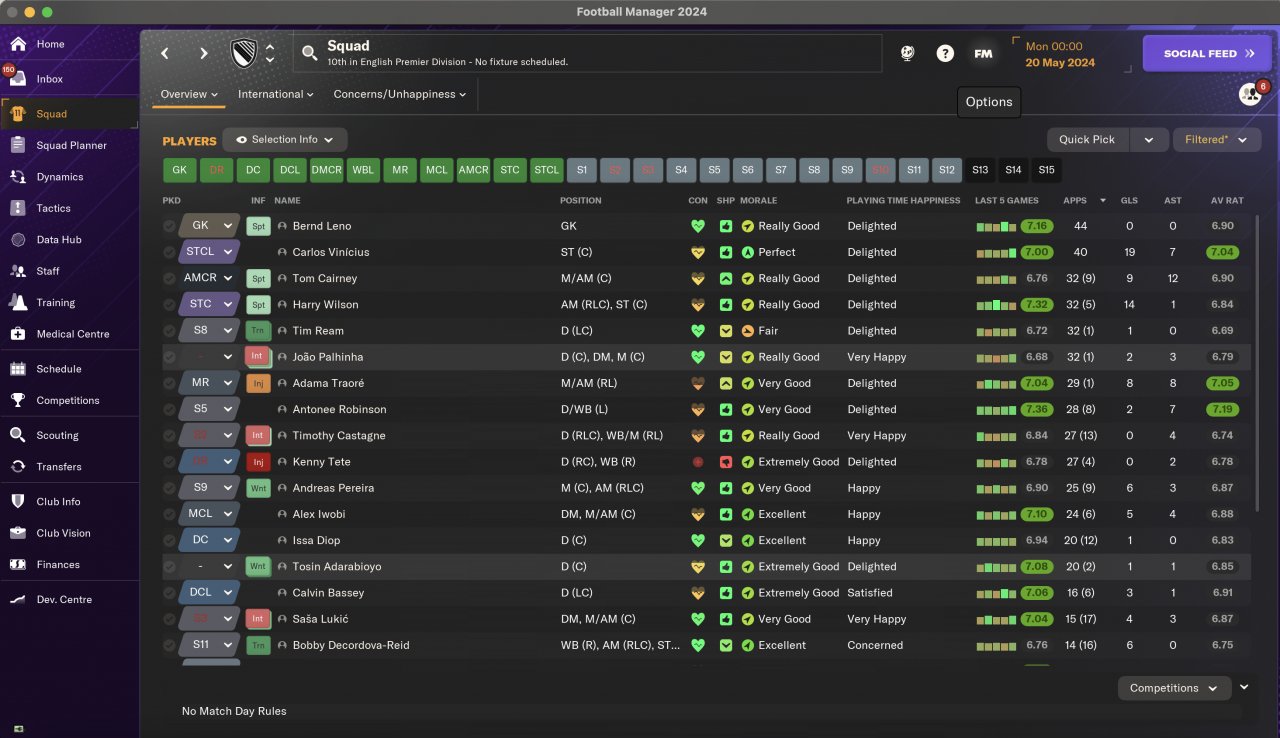Click the Squad Planner sidebar icon
Image resolution: width=1280 pixels, height=738 pixels.
click(18, 145)
